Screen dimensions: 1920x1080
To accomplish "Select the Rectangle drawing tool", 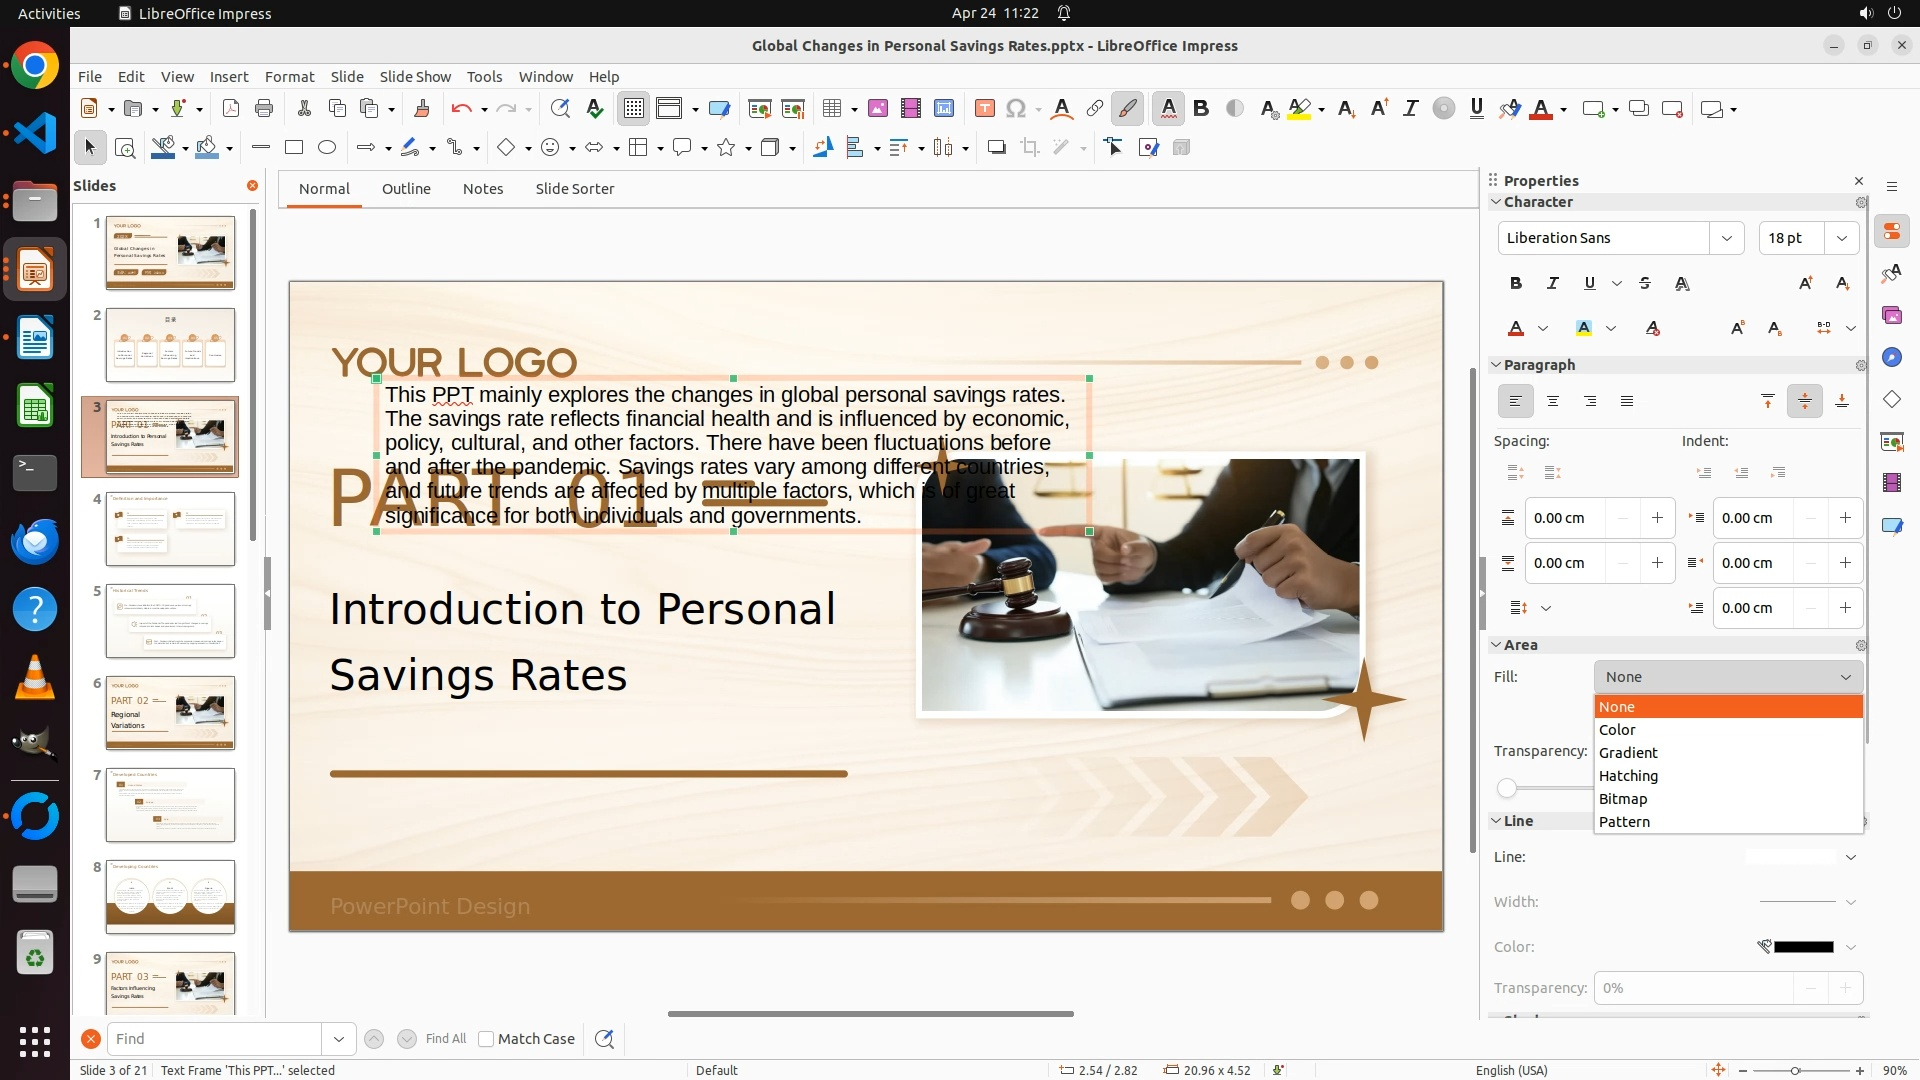I will pos(294,148).
